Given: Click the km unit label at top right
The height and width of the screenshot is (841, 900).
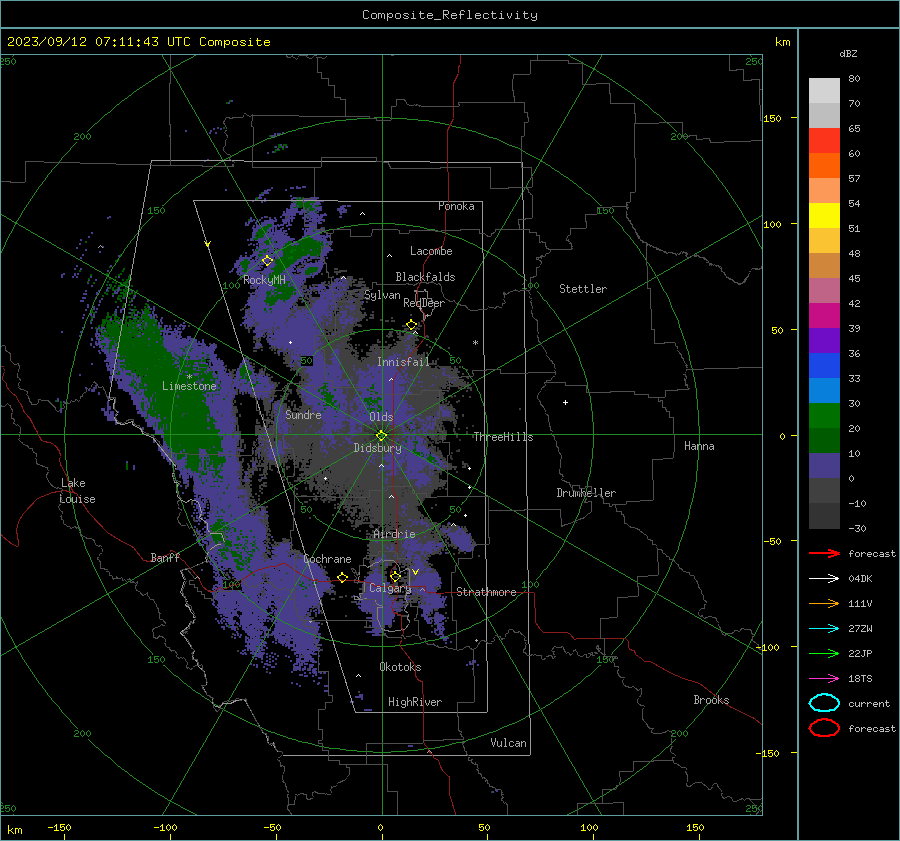Looking at the screenshot, I should 783,42.
